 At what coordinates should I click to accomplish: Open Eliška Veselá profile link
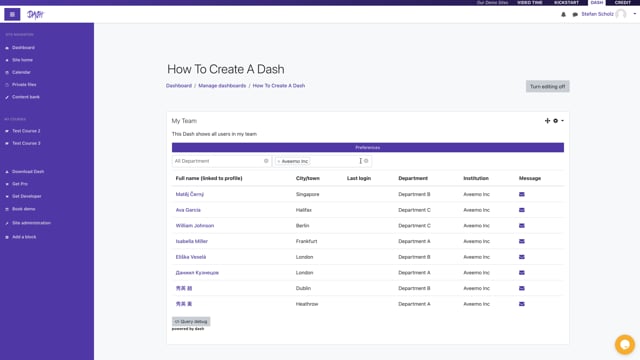[x=191, y=257]
